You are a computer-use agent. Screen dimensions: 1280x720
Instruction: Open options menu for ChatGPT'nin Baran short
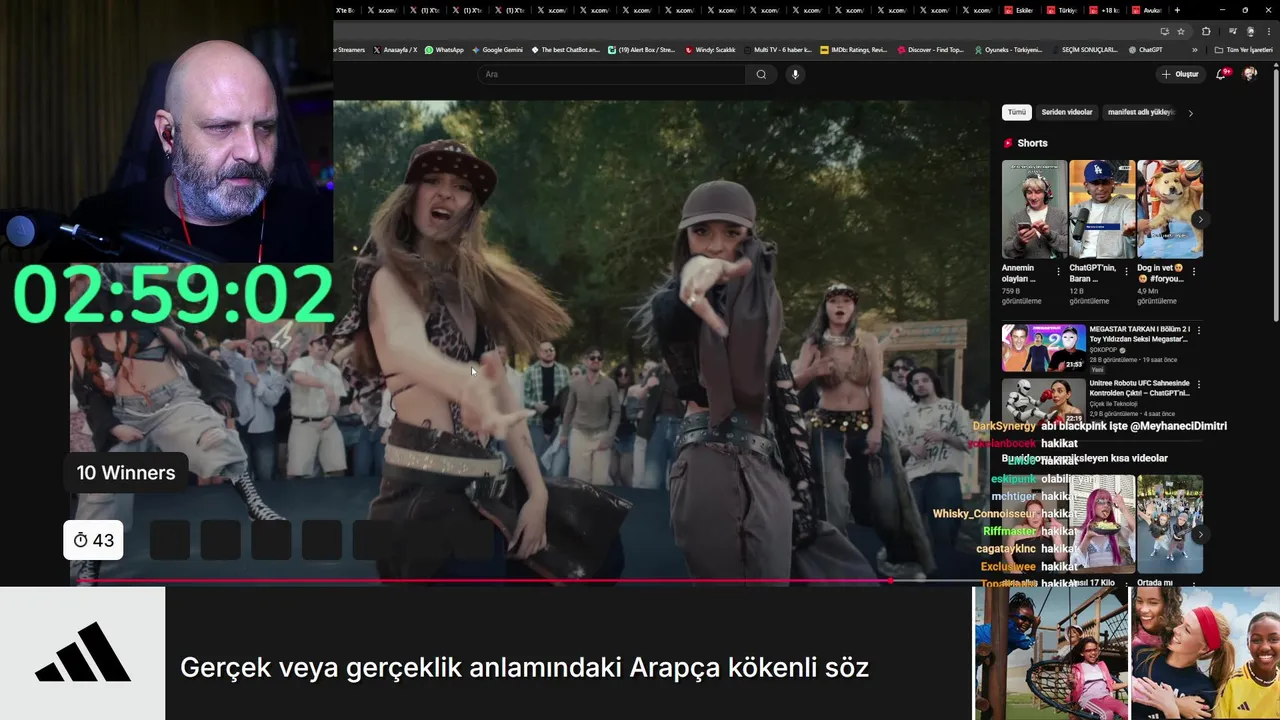(1126, 271)
